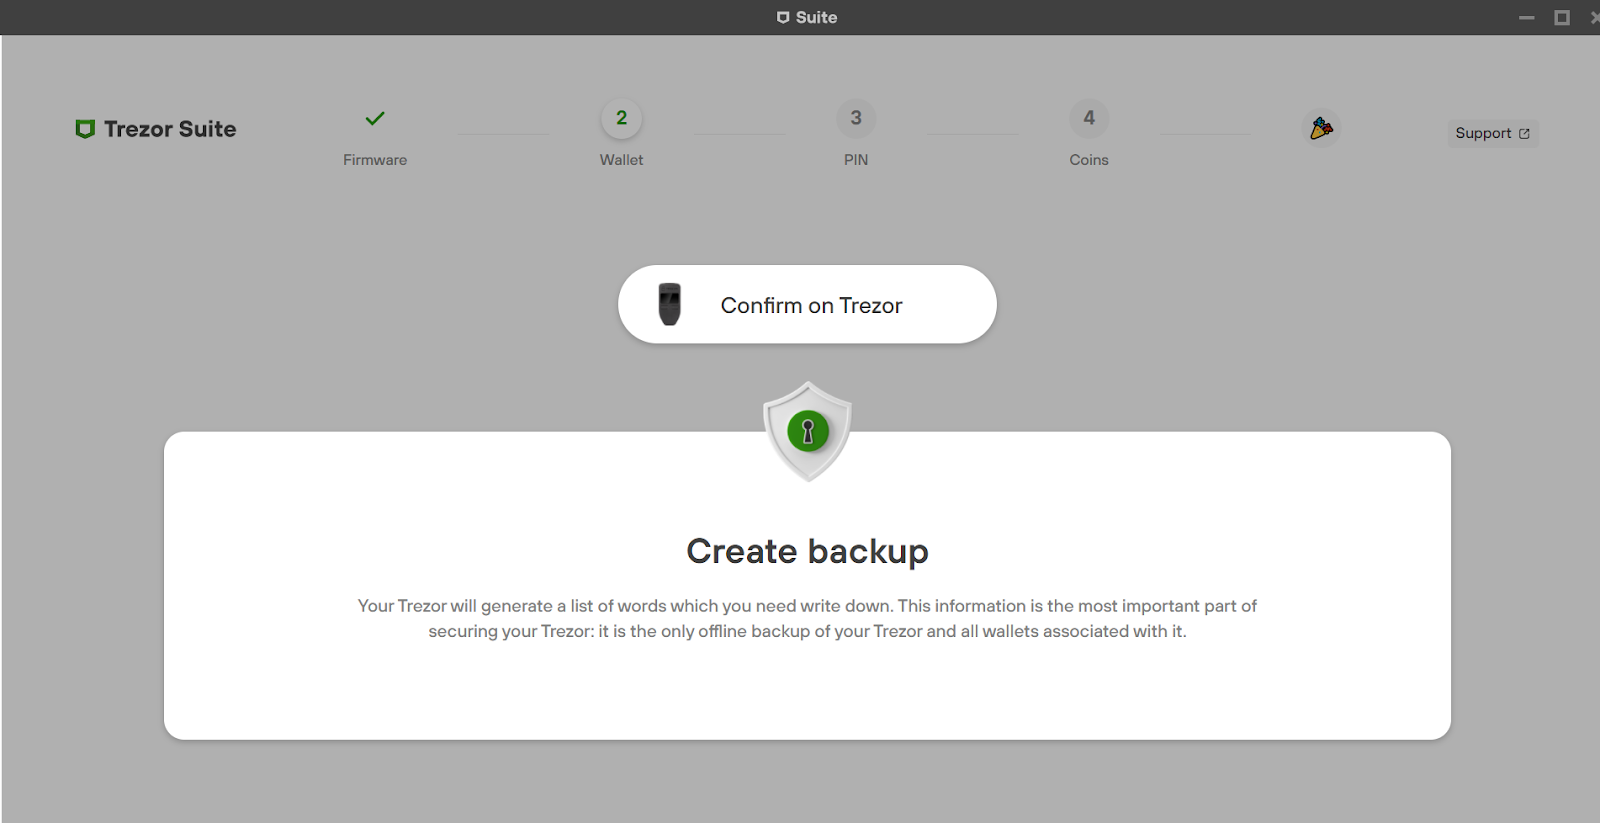
Task: Click the Coins step label
Action: [1089, 160]
